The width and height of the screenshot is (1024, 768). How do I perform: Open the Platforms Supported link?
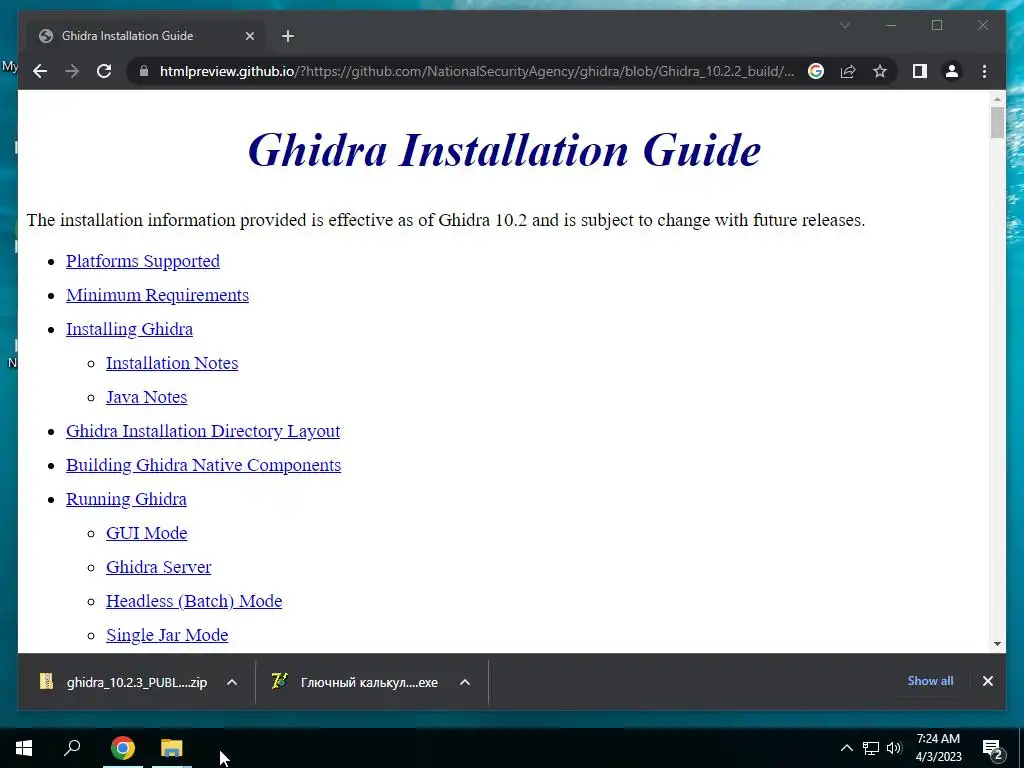pos(142,261)
